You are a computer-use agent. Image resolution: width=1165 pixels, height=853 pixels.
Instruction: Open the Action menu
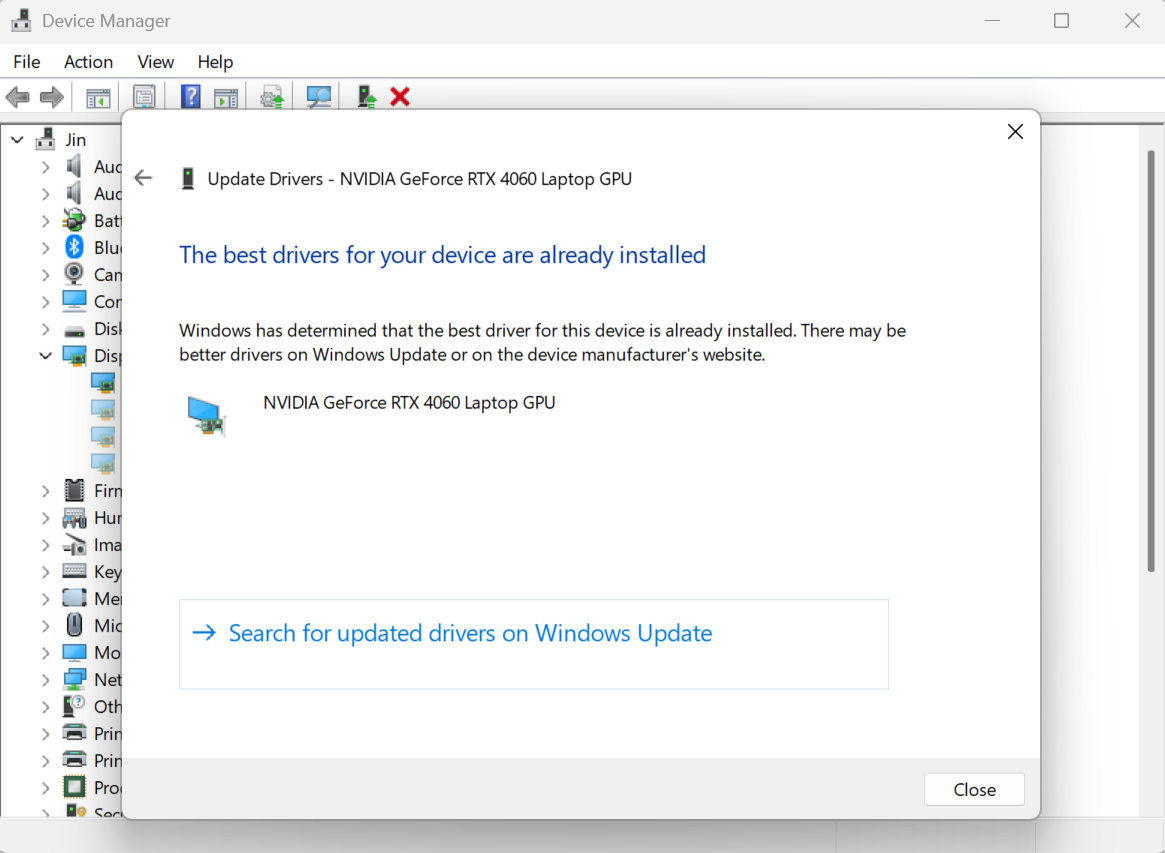88,62
